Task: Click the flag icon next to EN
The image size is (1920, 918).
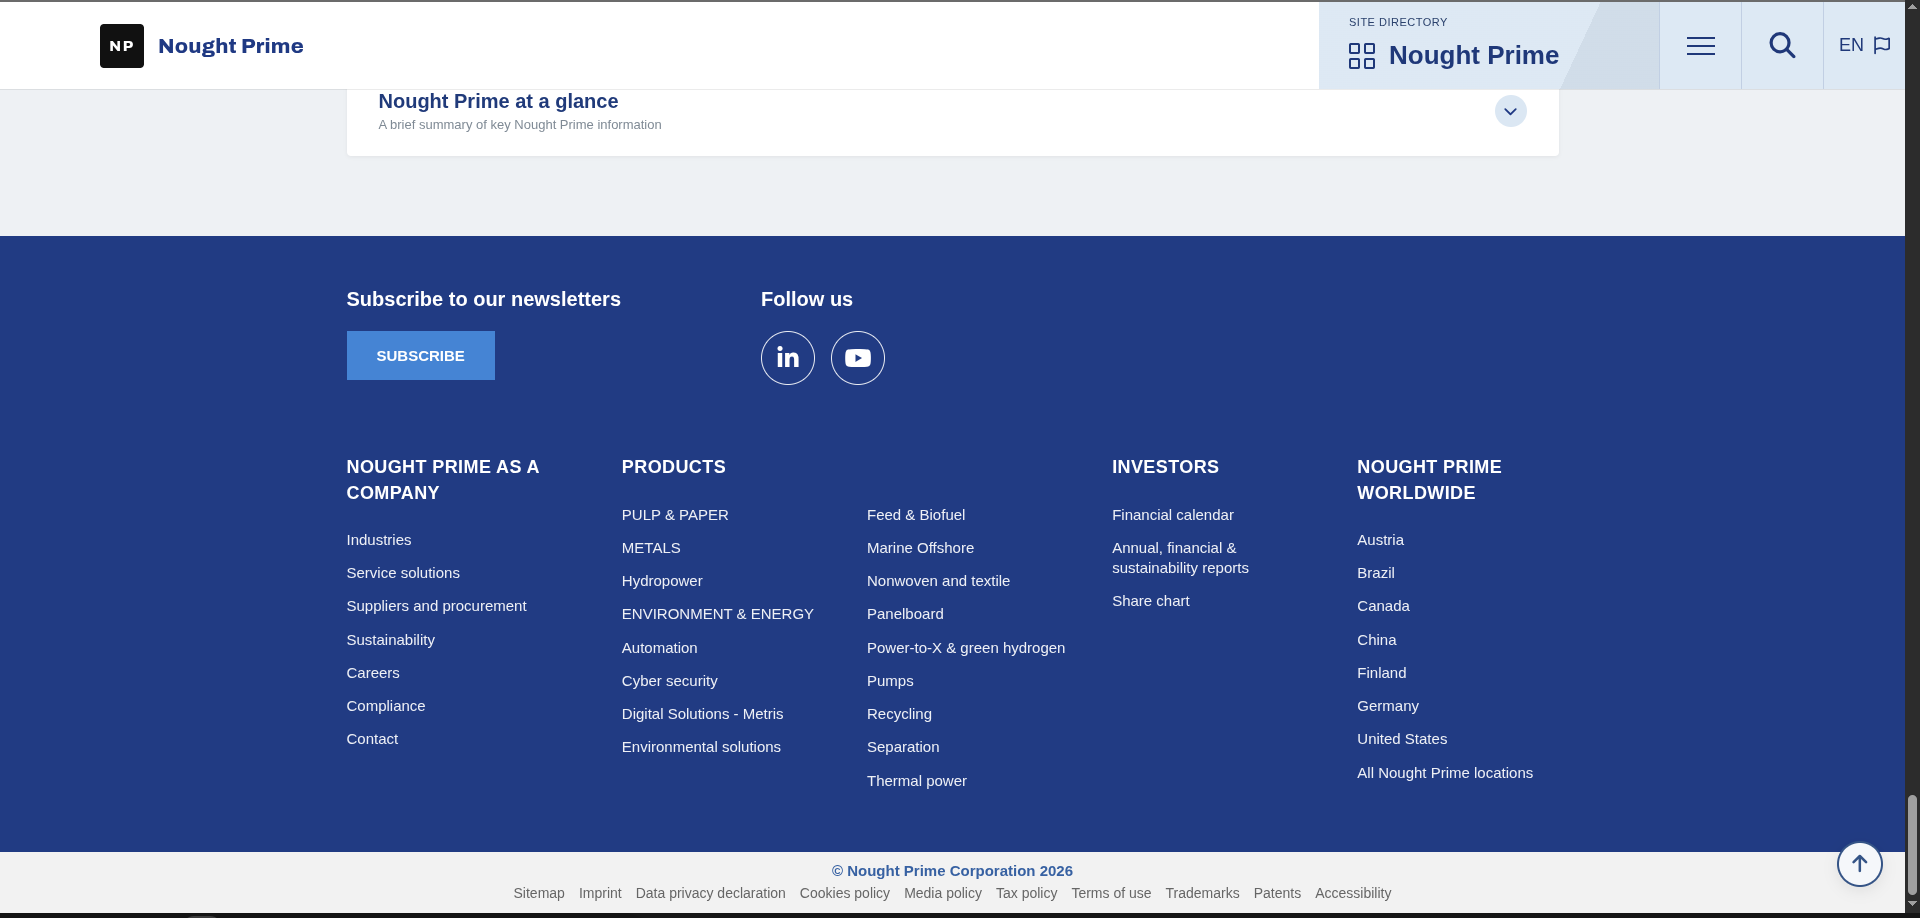Action: [1882, 46]
